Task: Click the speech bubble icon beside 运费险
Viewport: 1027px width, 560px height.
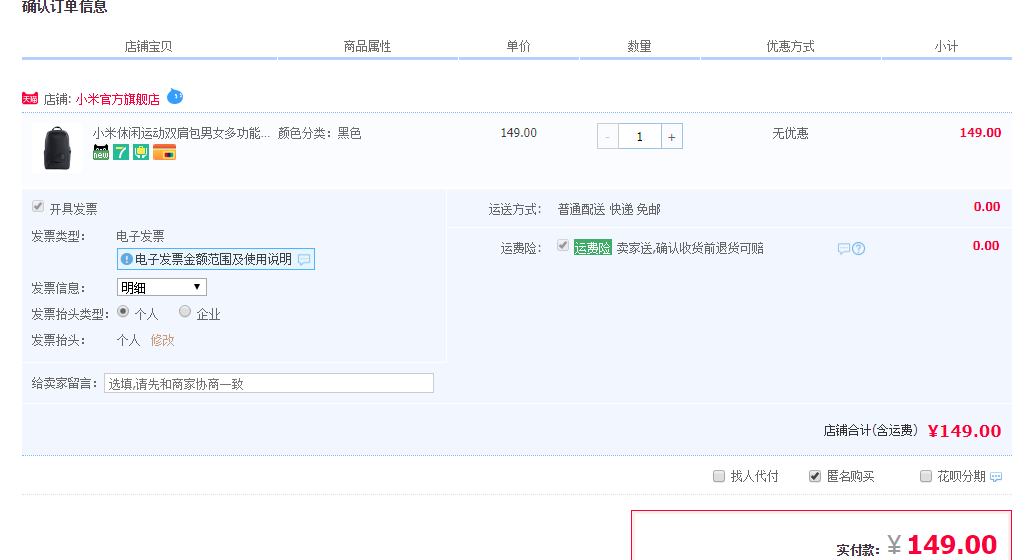Action: (844, 249)
